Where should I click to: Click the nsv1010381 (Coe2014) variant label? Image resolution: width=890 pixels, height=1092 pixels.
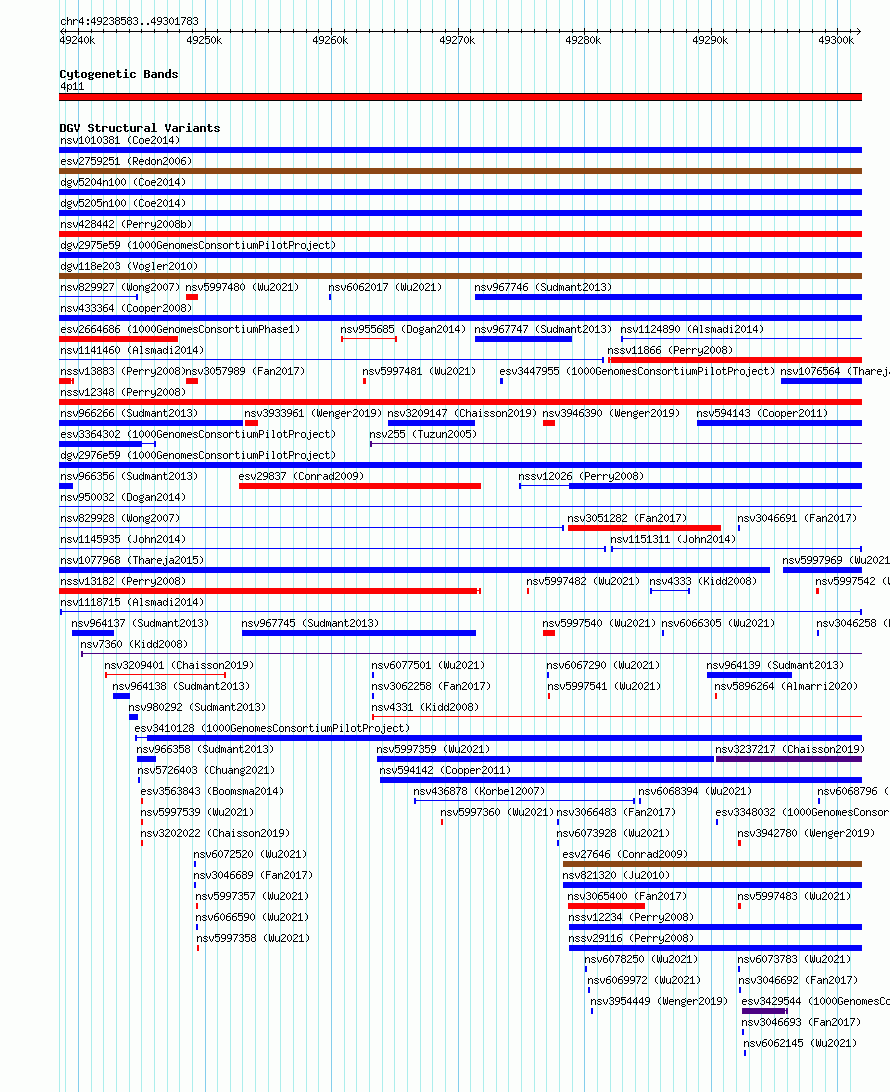pyautogui.click(x=120, y=140)
